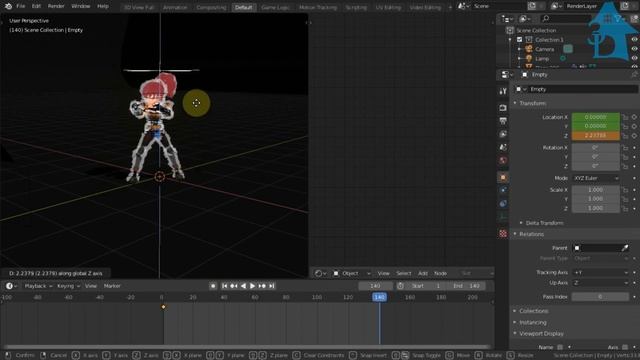Select Scene Collection in the outliner
This screenshot has height=360, width=640.
tap(536, 30)
